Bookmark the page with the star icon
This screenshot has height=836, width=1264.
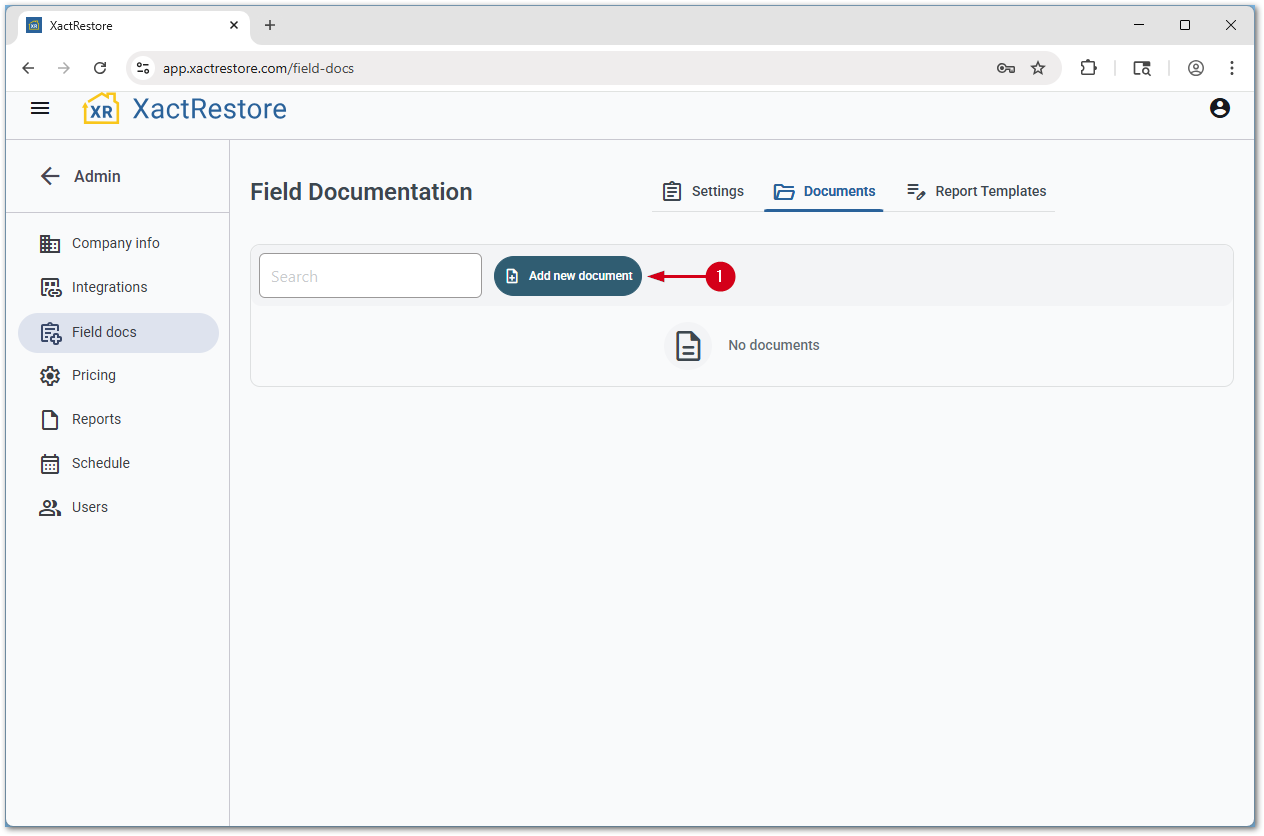(x=1038, y=68)
